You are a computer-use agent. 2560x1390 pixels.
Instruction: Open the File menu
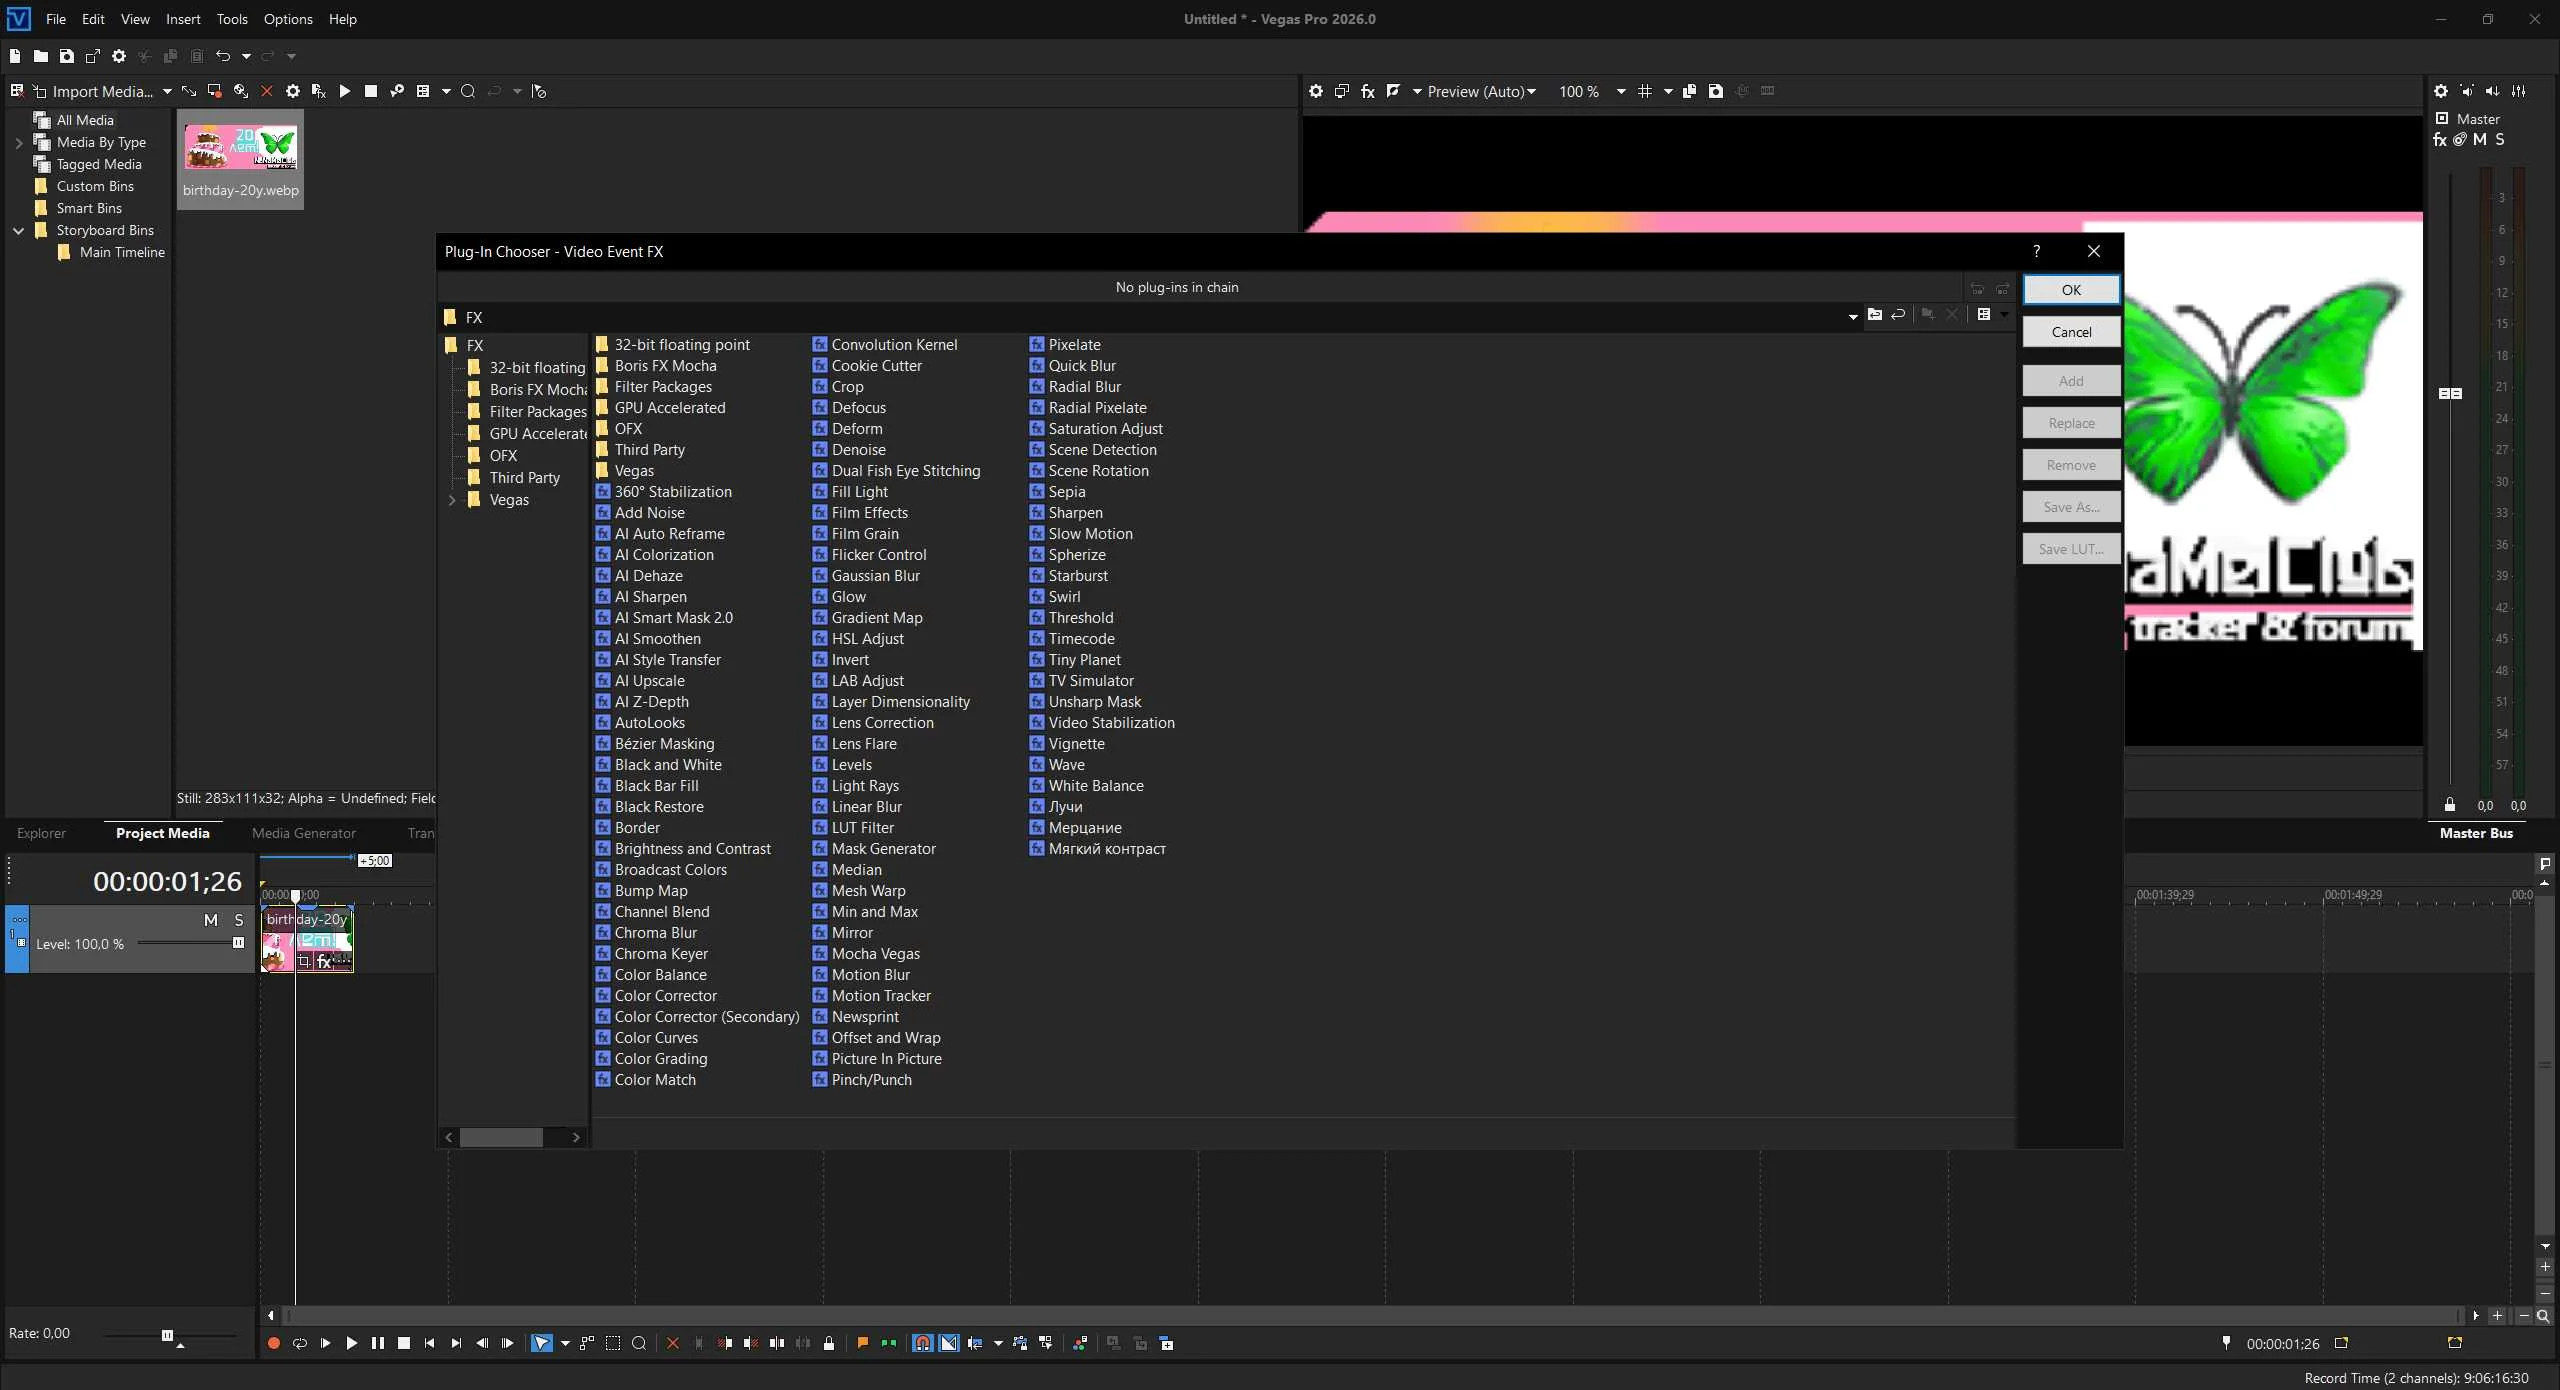[56, 19]
